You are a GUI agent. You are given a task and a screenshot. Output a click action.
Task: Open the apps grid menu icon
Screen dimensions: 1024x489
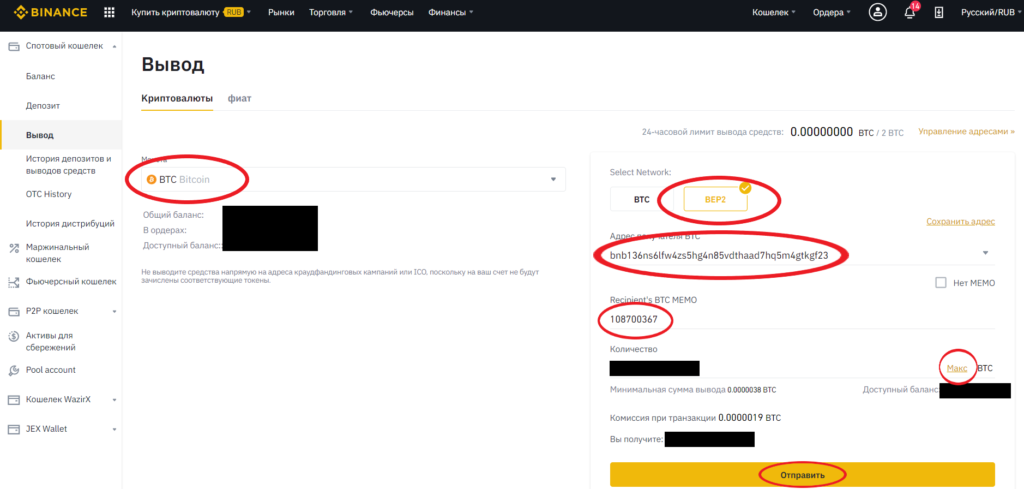[109, 12]
